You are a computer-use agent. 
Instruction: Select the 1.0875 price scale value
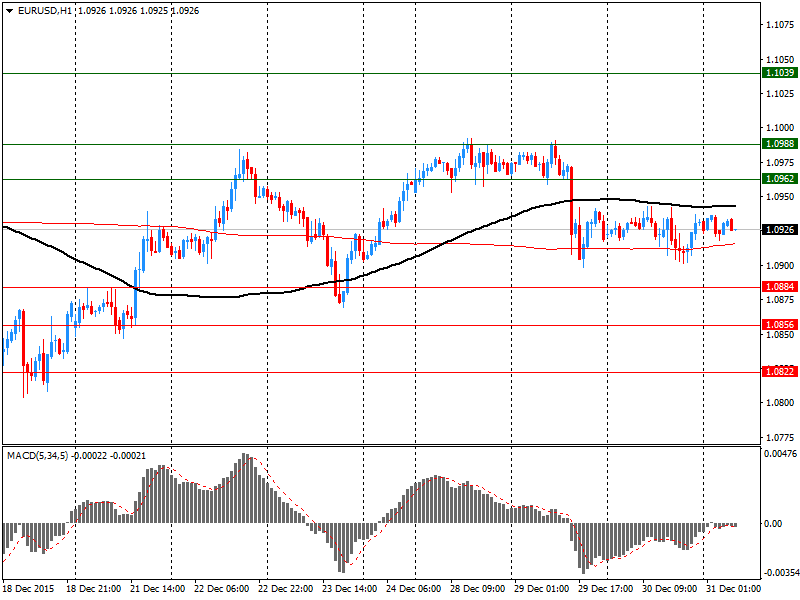tap(780, 300)
